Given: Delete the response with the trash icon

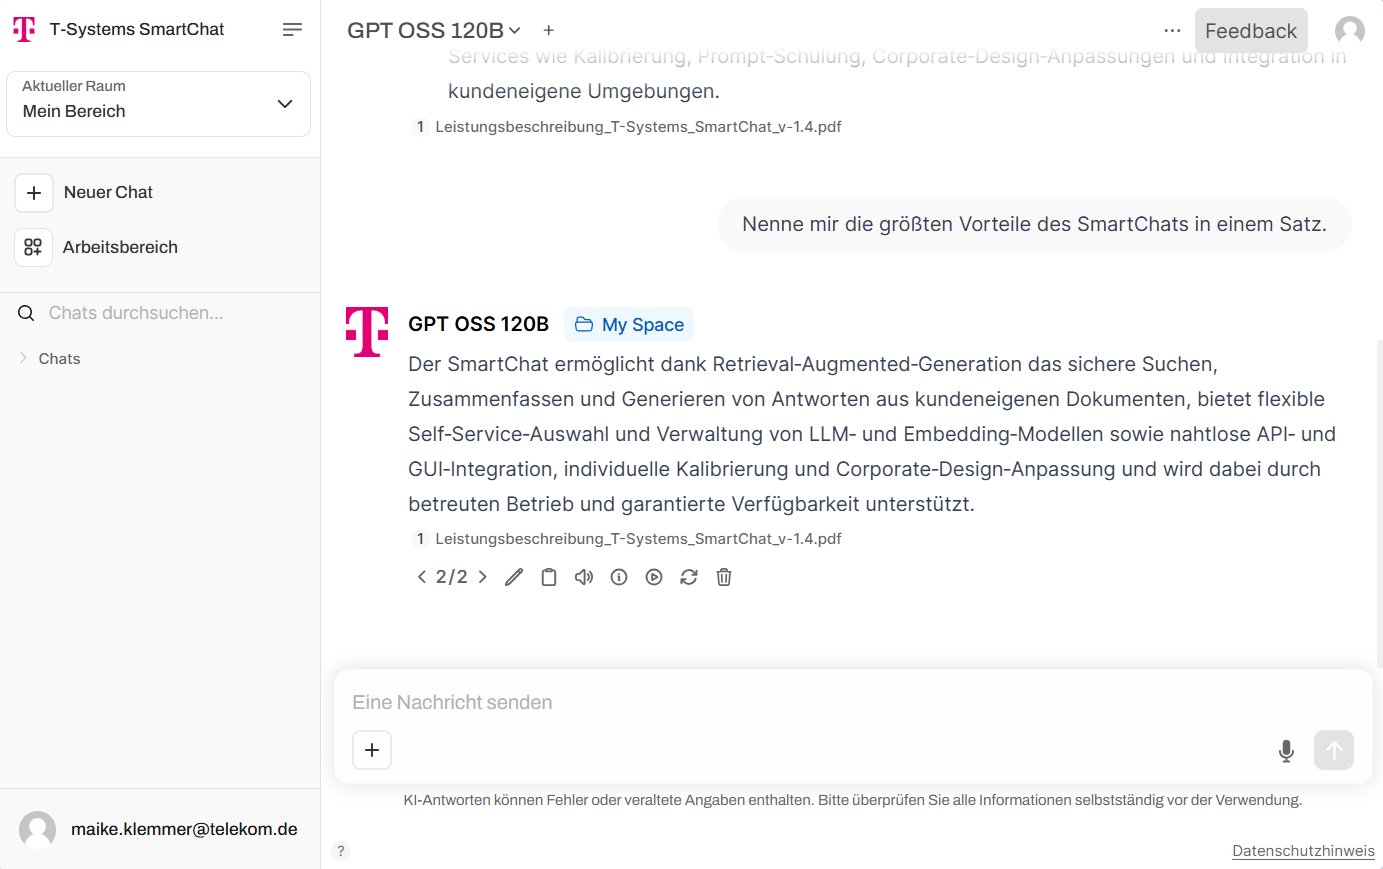Looking at the screenshot, I should click(724, 577).
